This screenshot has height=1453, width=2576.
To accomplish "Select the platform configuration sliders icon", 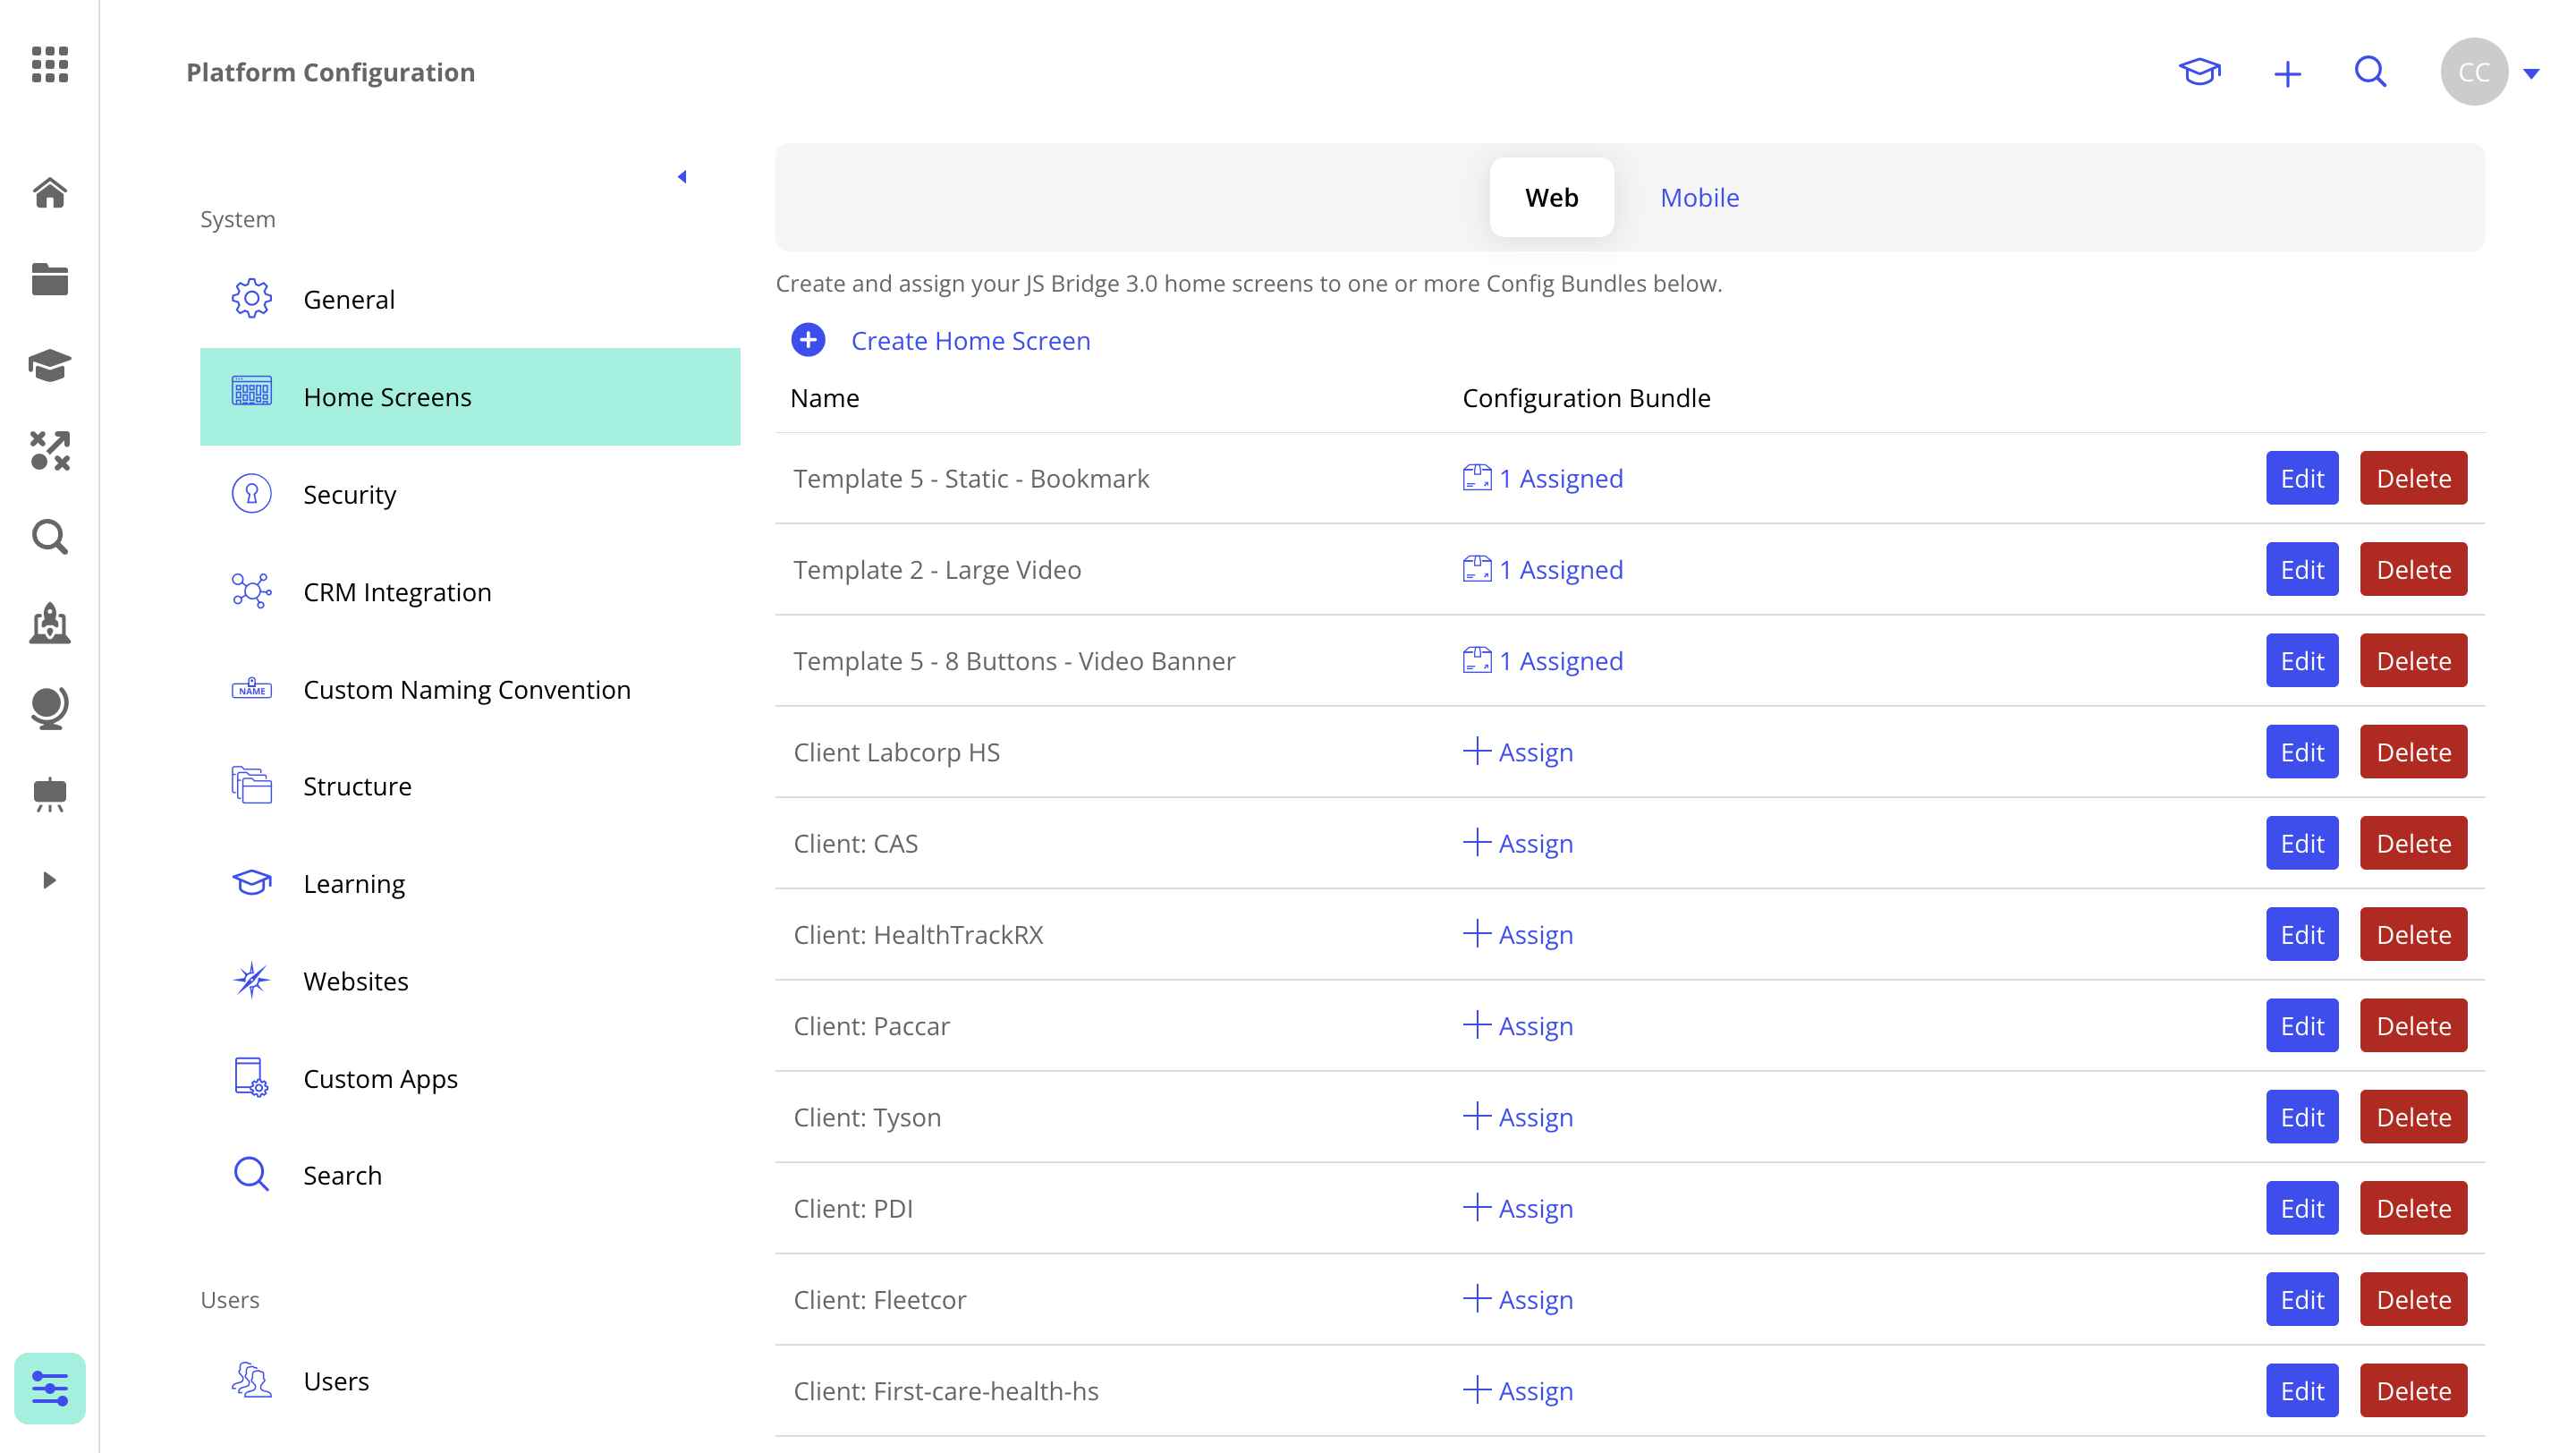I will (x=49, y=1388).
